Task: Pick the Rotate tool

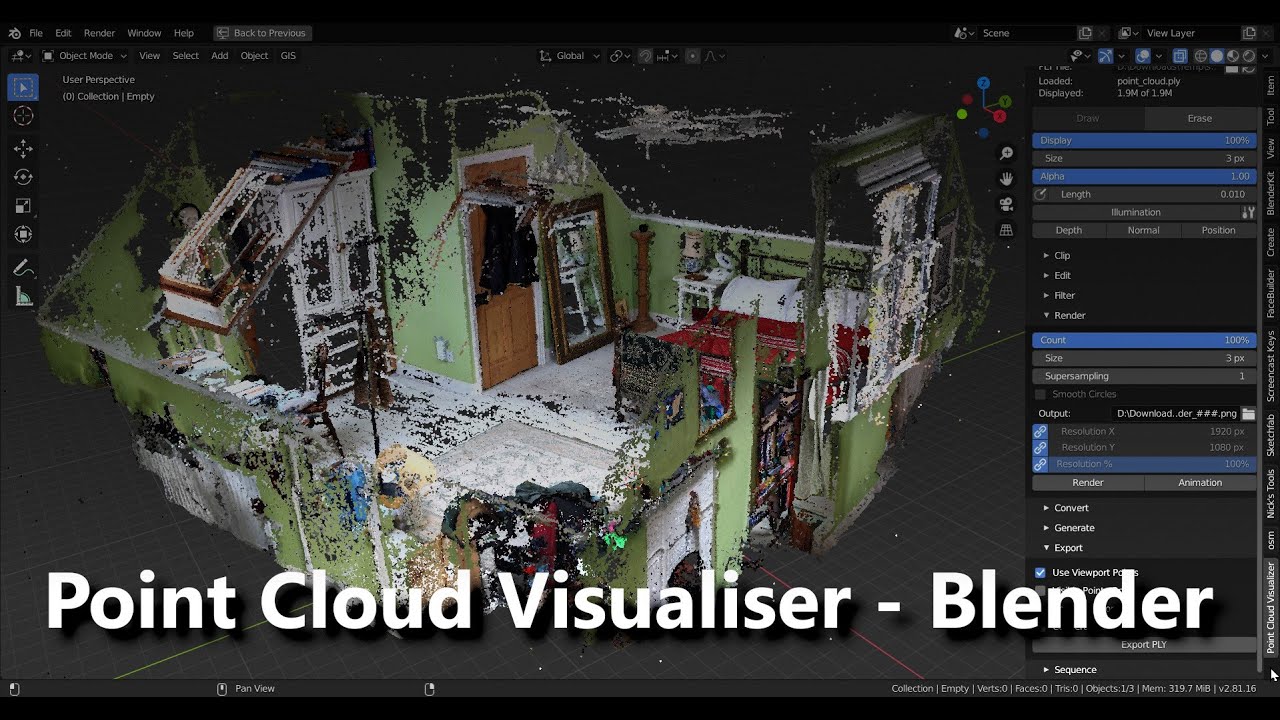Action: pyautogui.click(x=23, y=177)
